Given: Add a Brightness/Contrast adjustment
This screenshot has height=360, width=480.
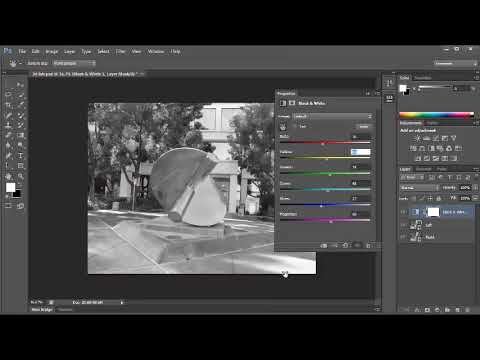Looking at the screenshot, I should pyautogui.click(x=417, y=138).
